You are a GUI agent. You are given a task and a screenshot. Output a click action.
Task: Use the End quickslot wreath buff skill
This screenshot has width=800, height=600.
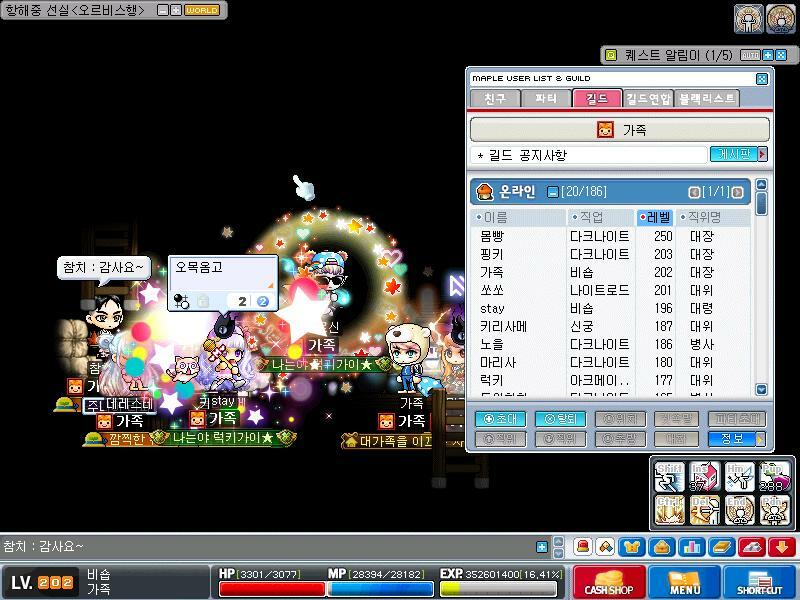[739, 510]
